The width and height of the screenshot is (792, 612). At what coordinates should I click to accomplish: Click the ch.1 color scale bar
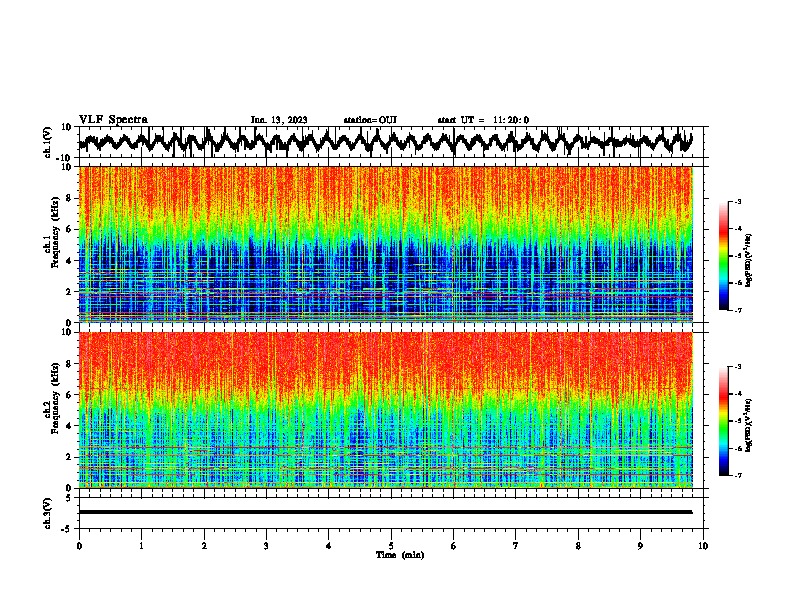723,256
